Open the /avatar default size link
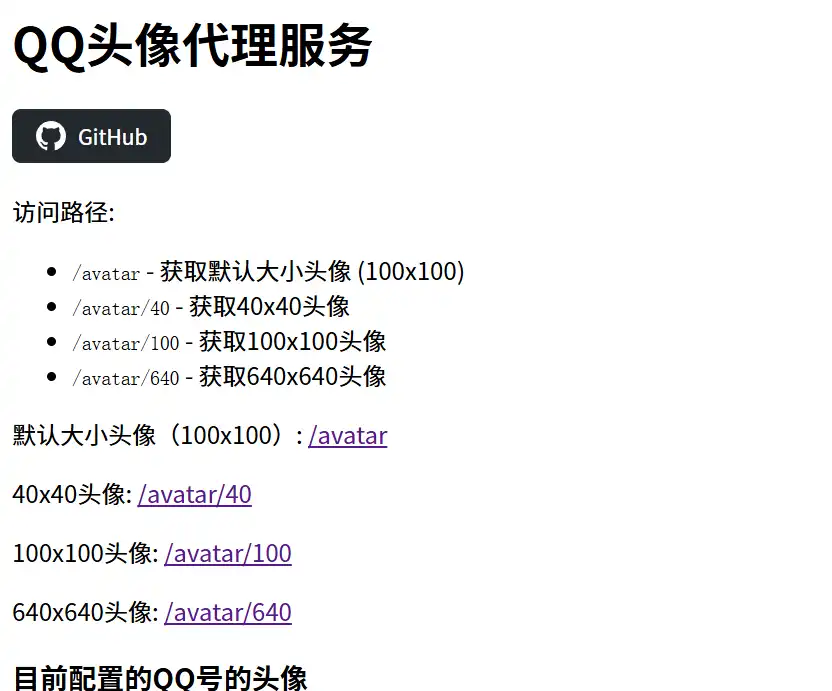 347,436
